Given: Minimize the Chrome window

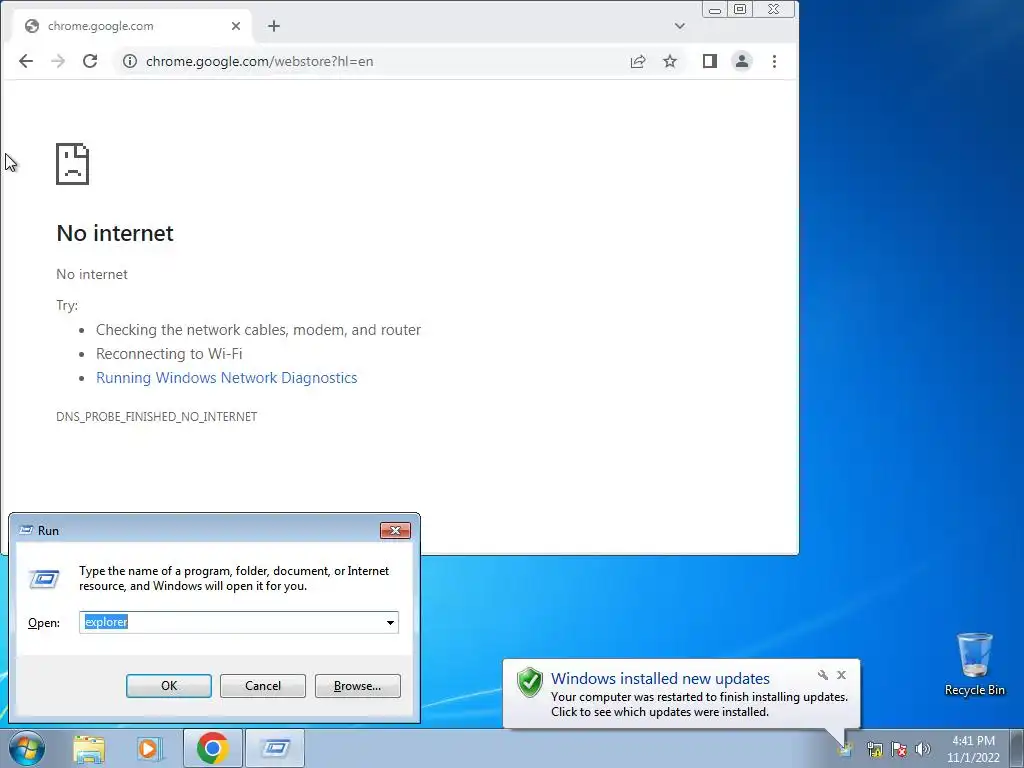Looking at the screenshot, I should coord(715,10).
